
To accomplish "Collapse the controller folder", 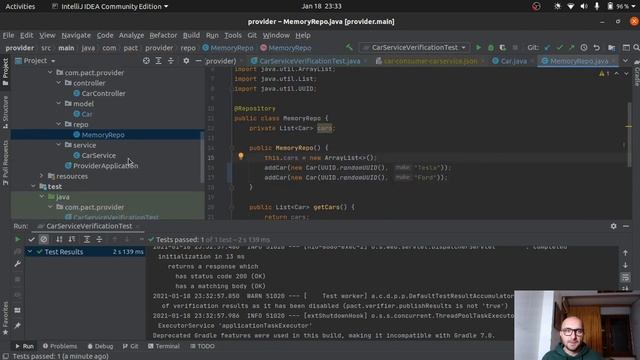I will 59,83.
